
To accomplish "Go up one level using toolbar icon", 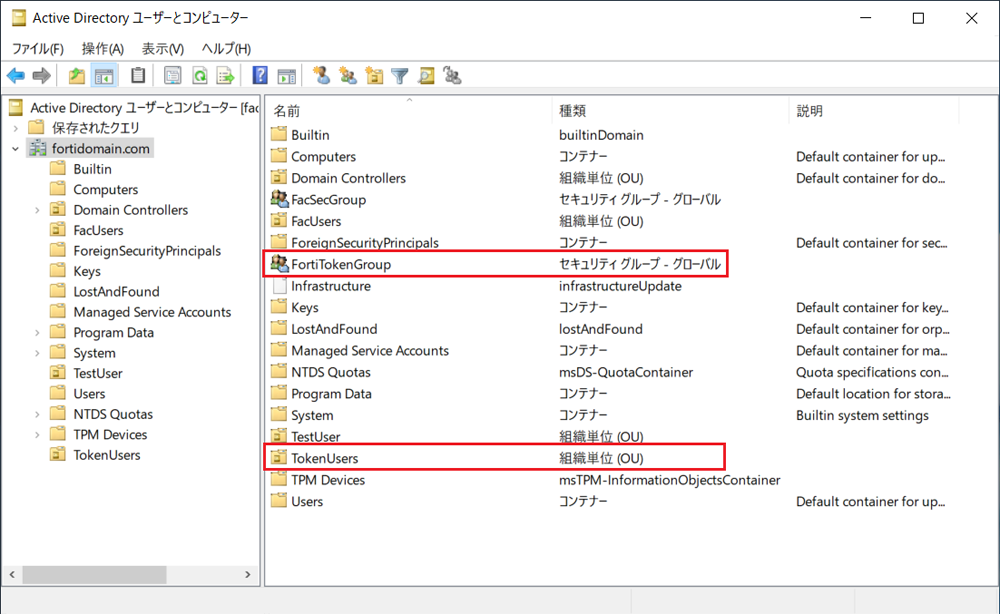I will point(77,76).
